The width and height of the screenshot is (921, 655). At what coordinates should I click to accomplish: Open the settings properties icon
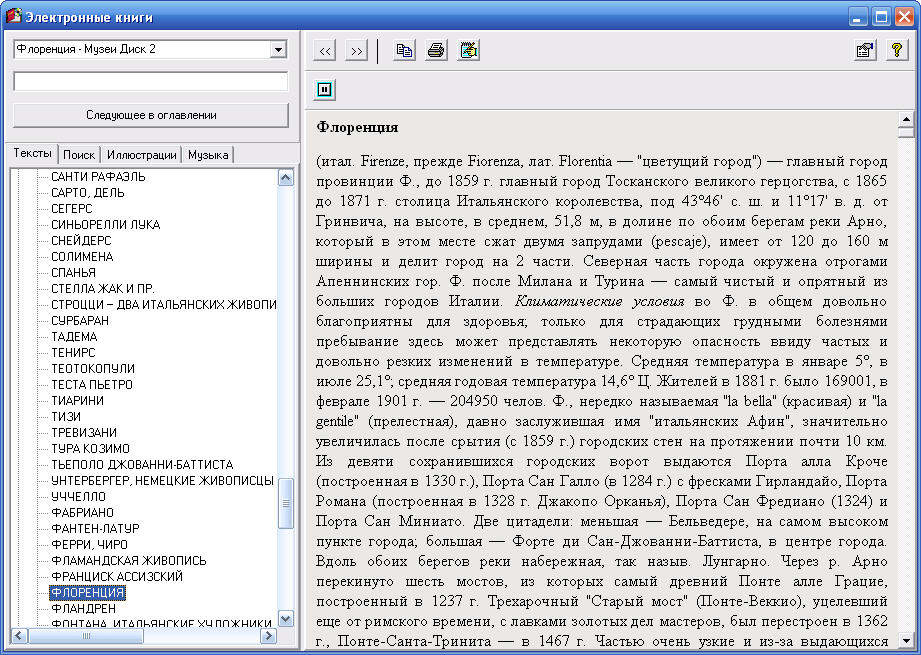(x=865, y=51)
